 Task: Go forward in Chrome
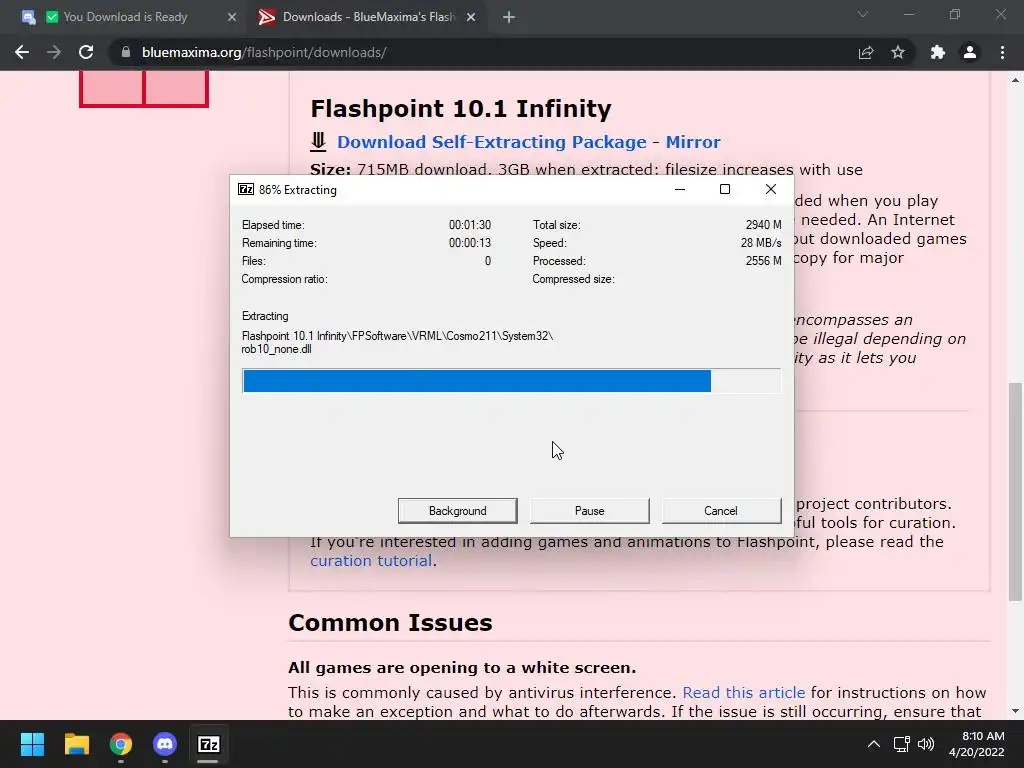pos(54,52)
